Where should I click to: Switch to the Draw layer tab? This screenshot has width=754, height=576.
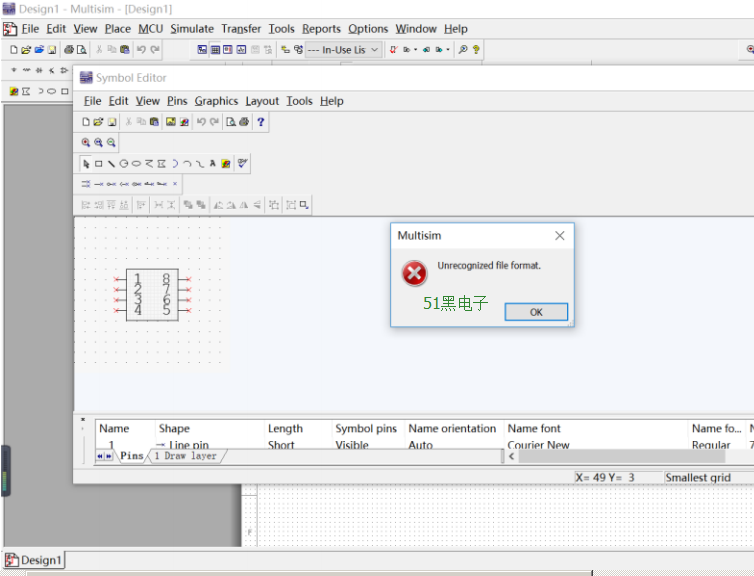click(x=185, y=456)
